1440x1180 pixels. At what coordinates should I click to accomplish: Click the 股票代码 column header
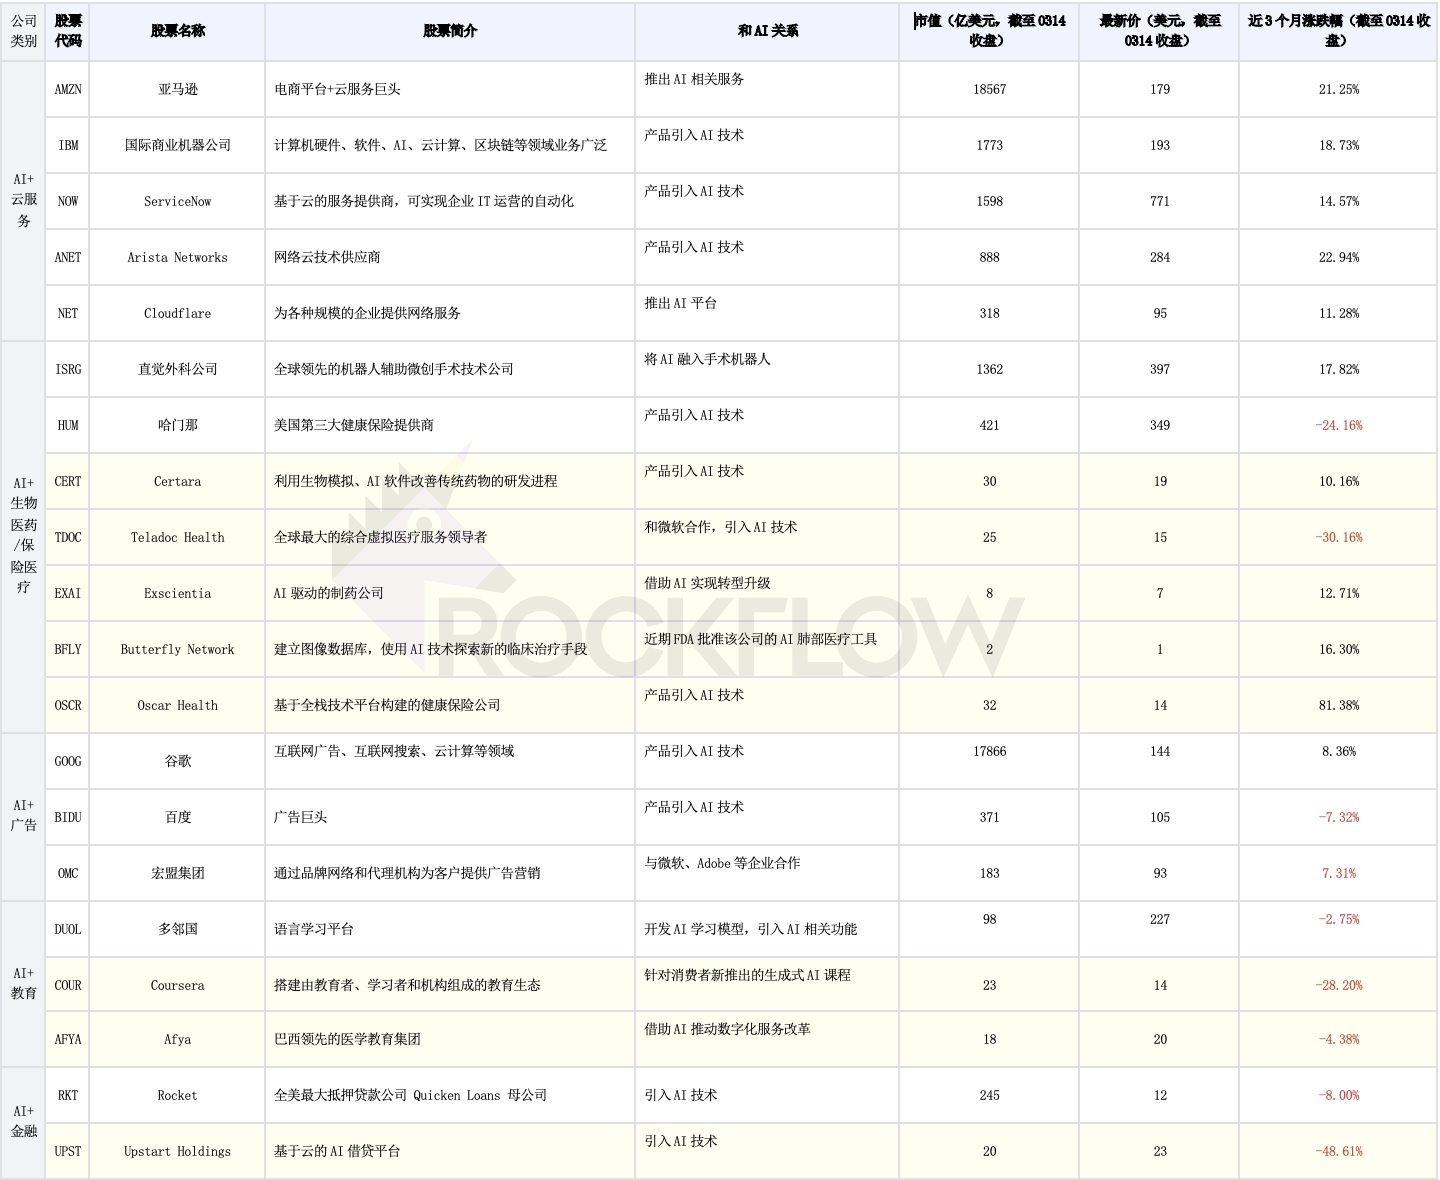(x=68, y=31)
